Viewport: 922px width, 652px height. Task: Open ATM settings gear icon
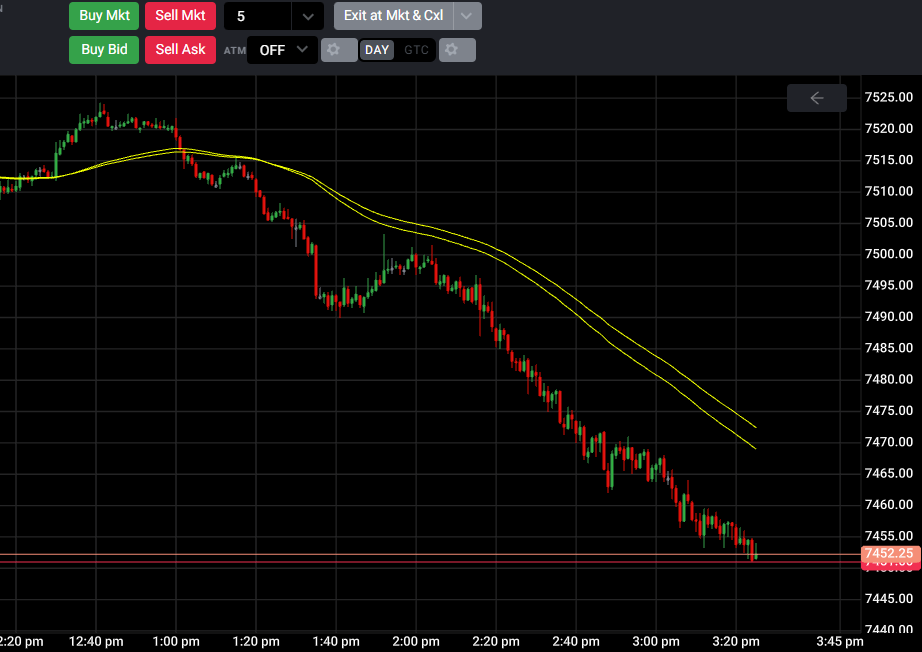point(339,50)
